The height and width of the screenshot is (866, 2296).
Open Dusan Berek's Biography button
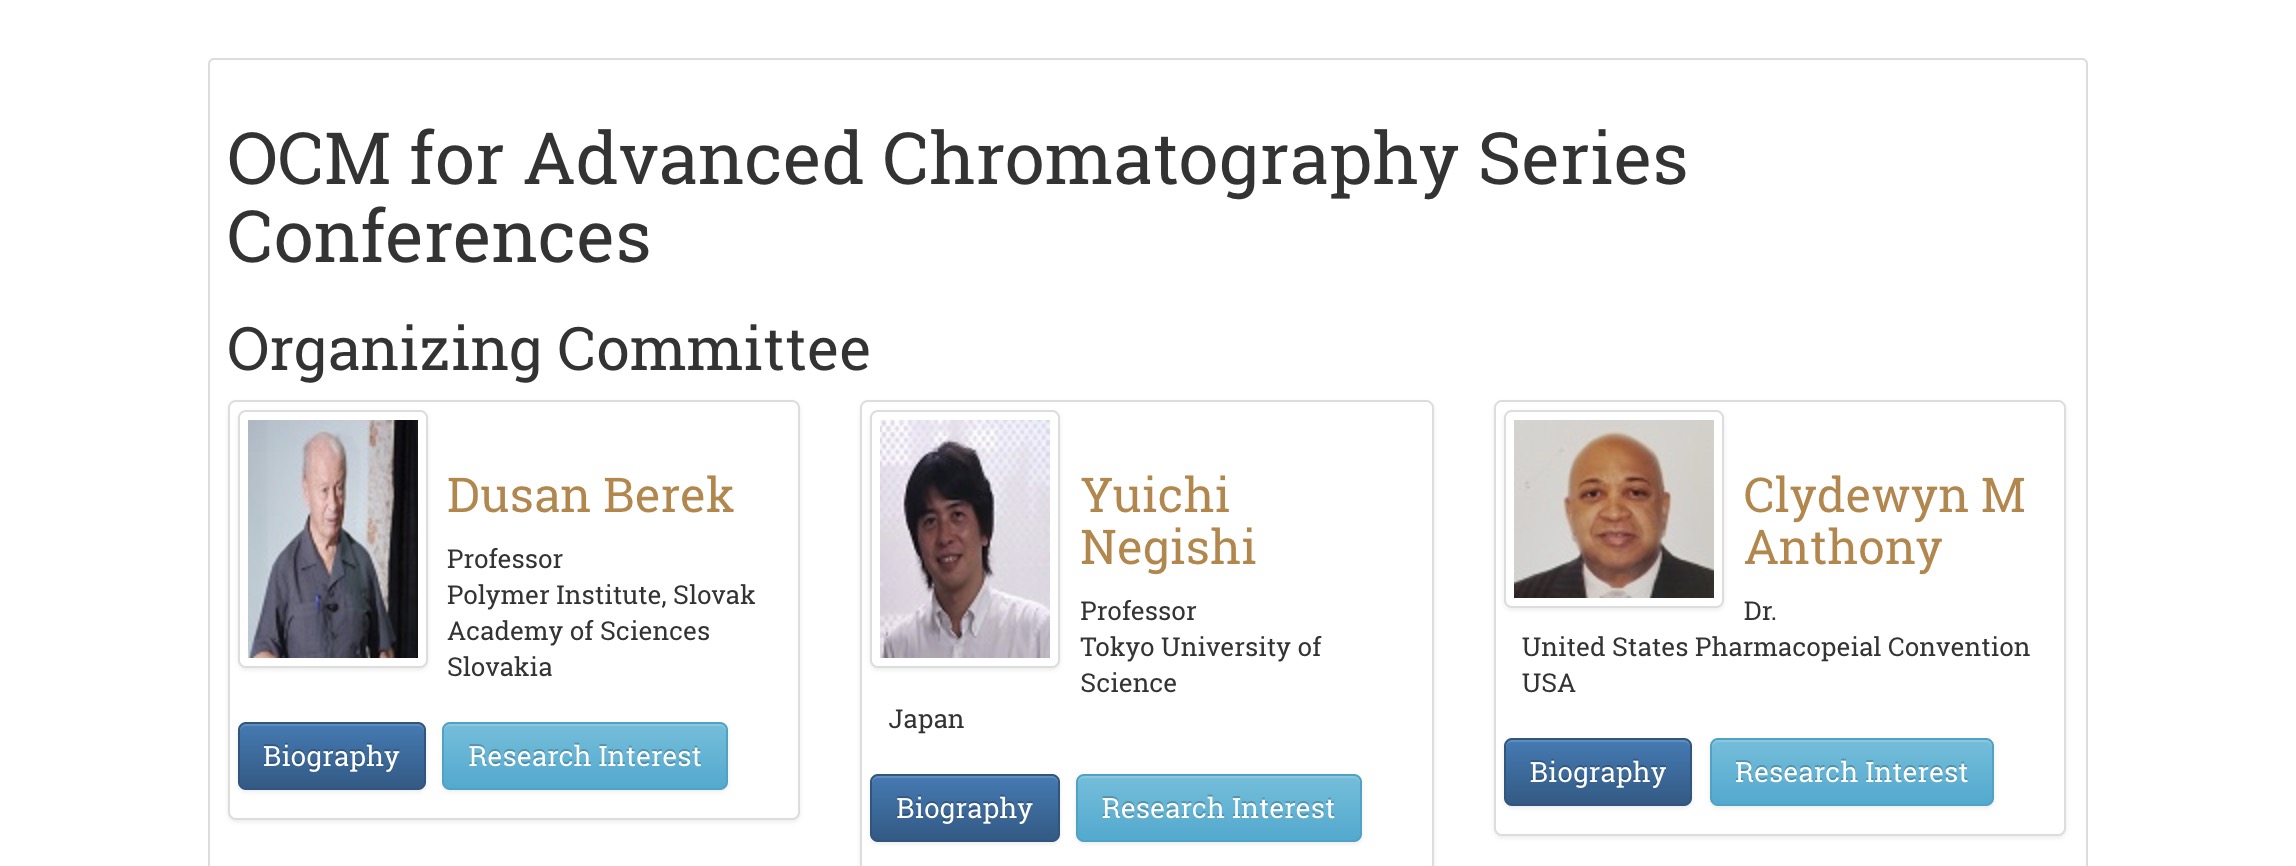pyautogui.click(x=331, y=756)
